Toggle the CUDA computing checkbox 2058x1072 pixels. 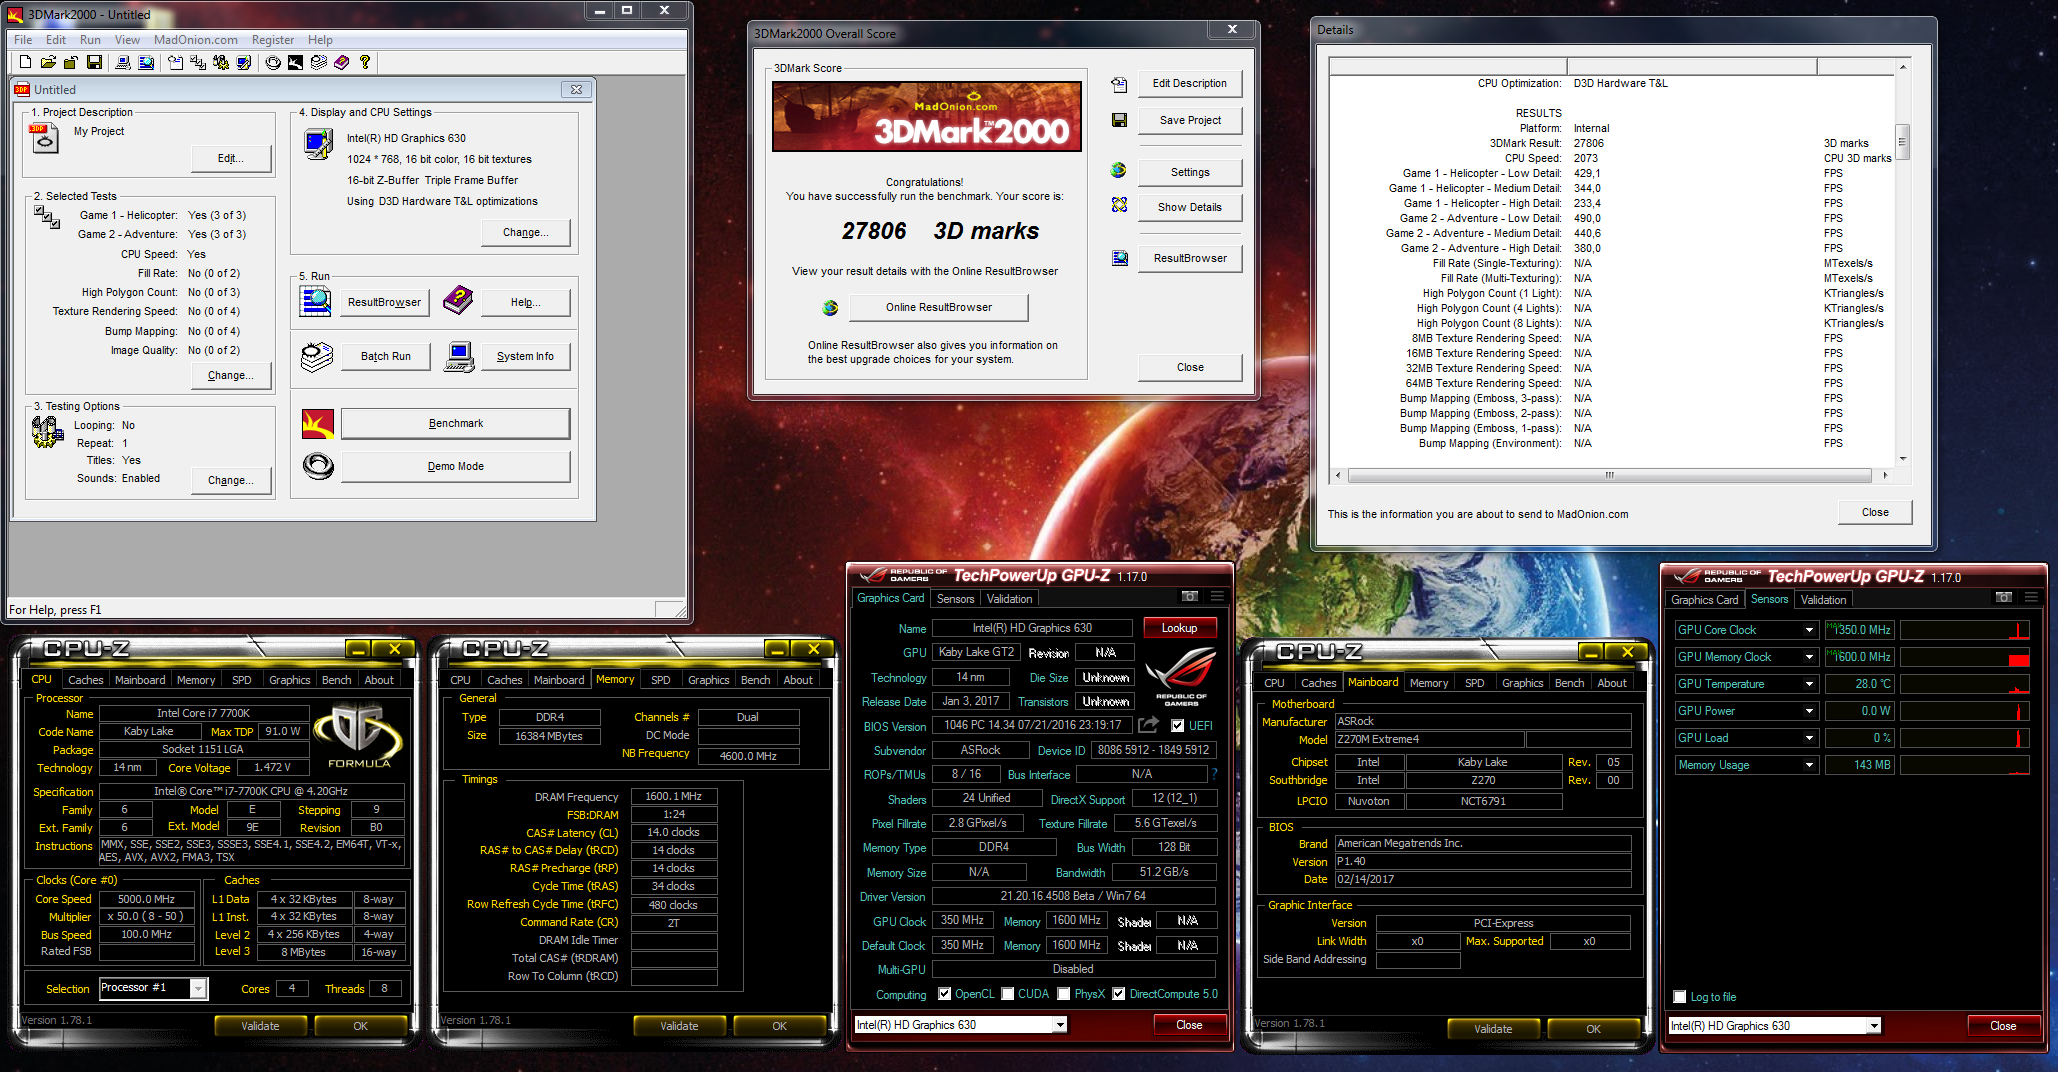pyautogui.click(x=1007, y=994)
